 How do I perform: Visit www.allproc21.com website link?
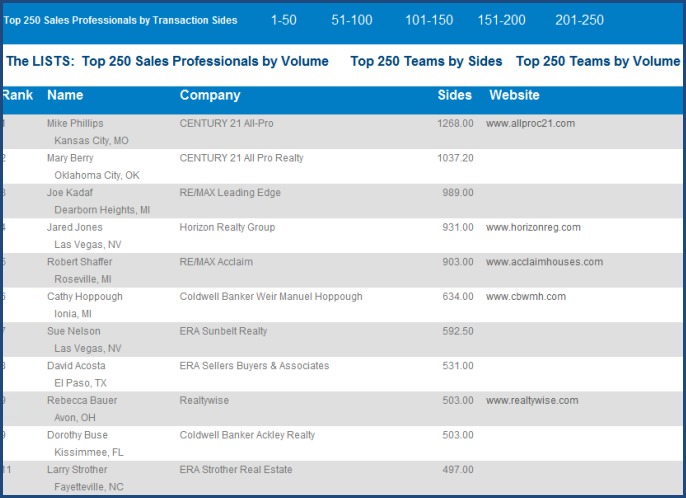530,123
